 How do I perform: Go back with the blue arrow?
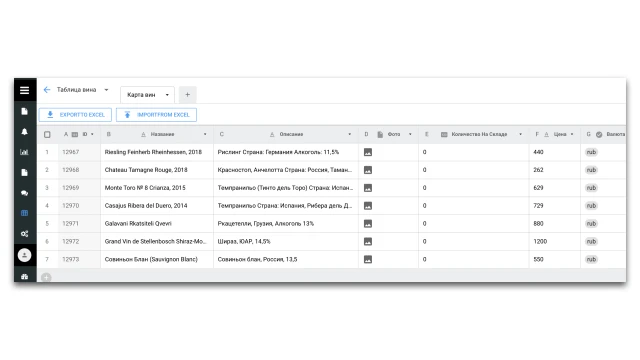(47, 90)
